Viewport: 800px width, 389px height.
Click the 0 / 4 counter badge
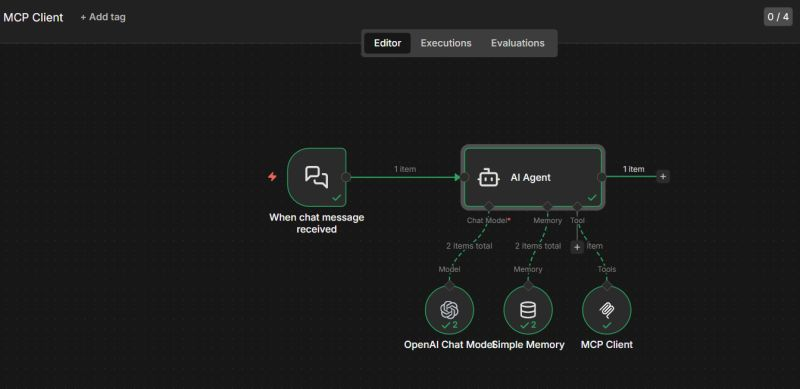tap(778, 17)
